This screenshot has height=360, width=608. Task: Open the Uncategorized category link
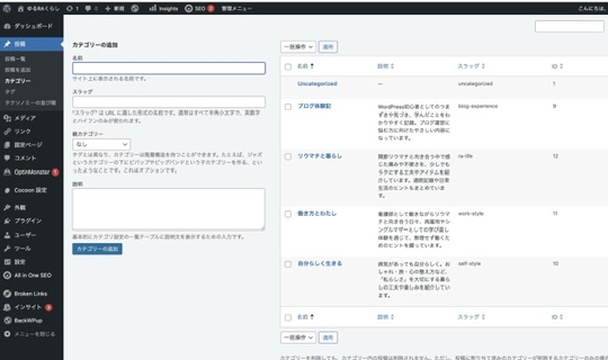(x=317, y=84)
